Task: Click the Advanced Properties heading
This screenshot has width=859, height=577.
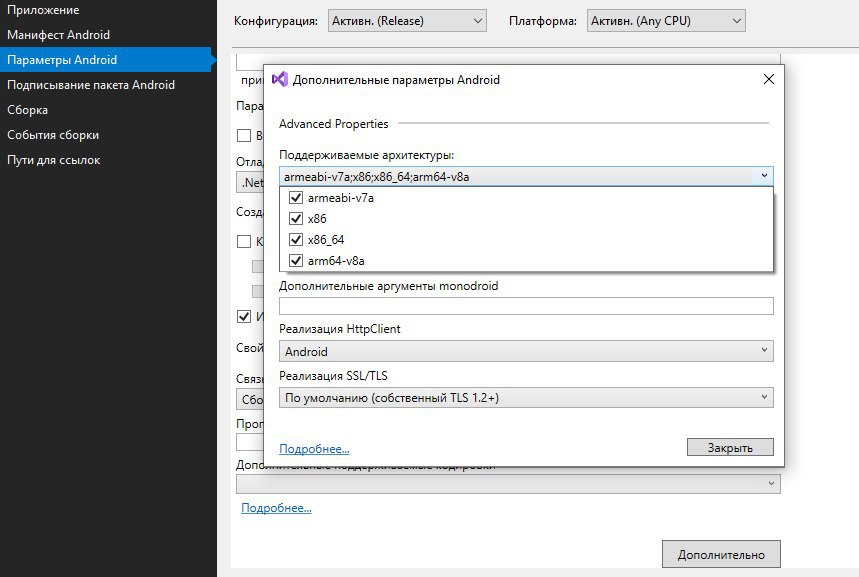Action: coord(334,124)
